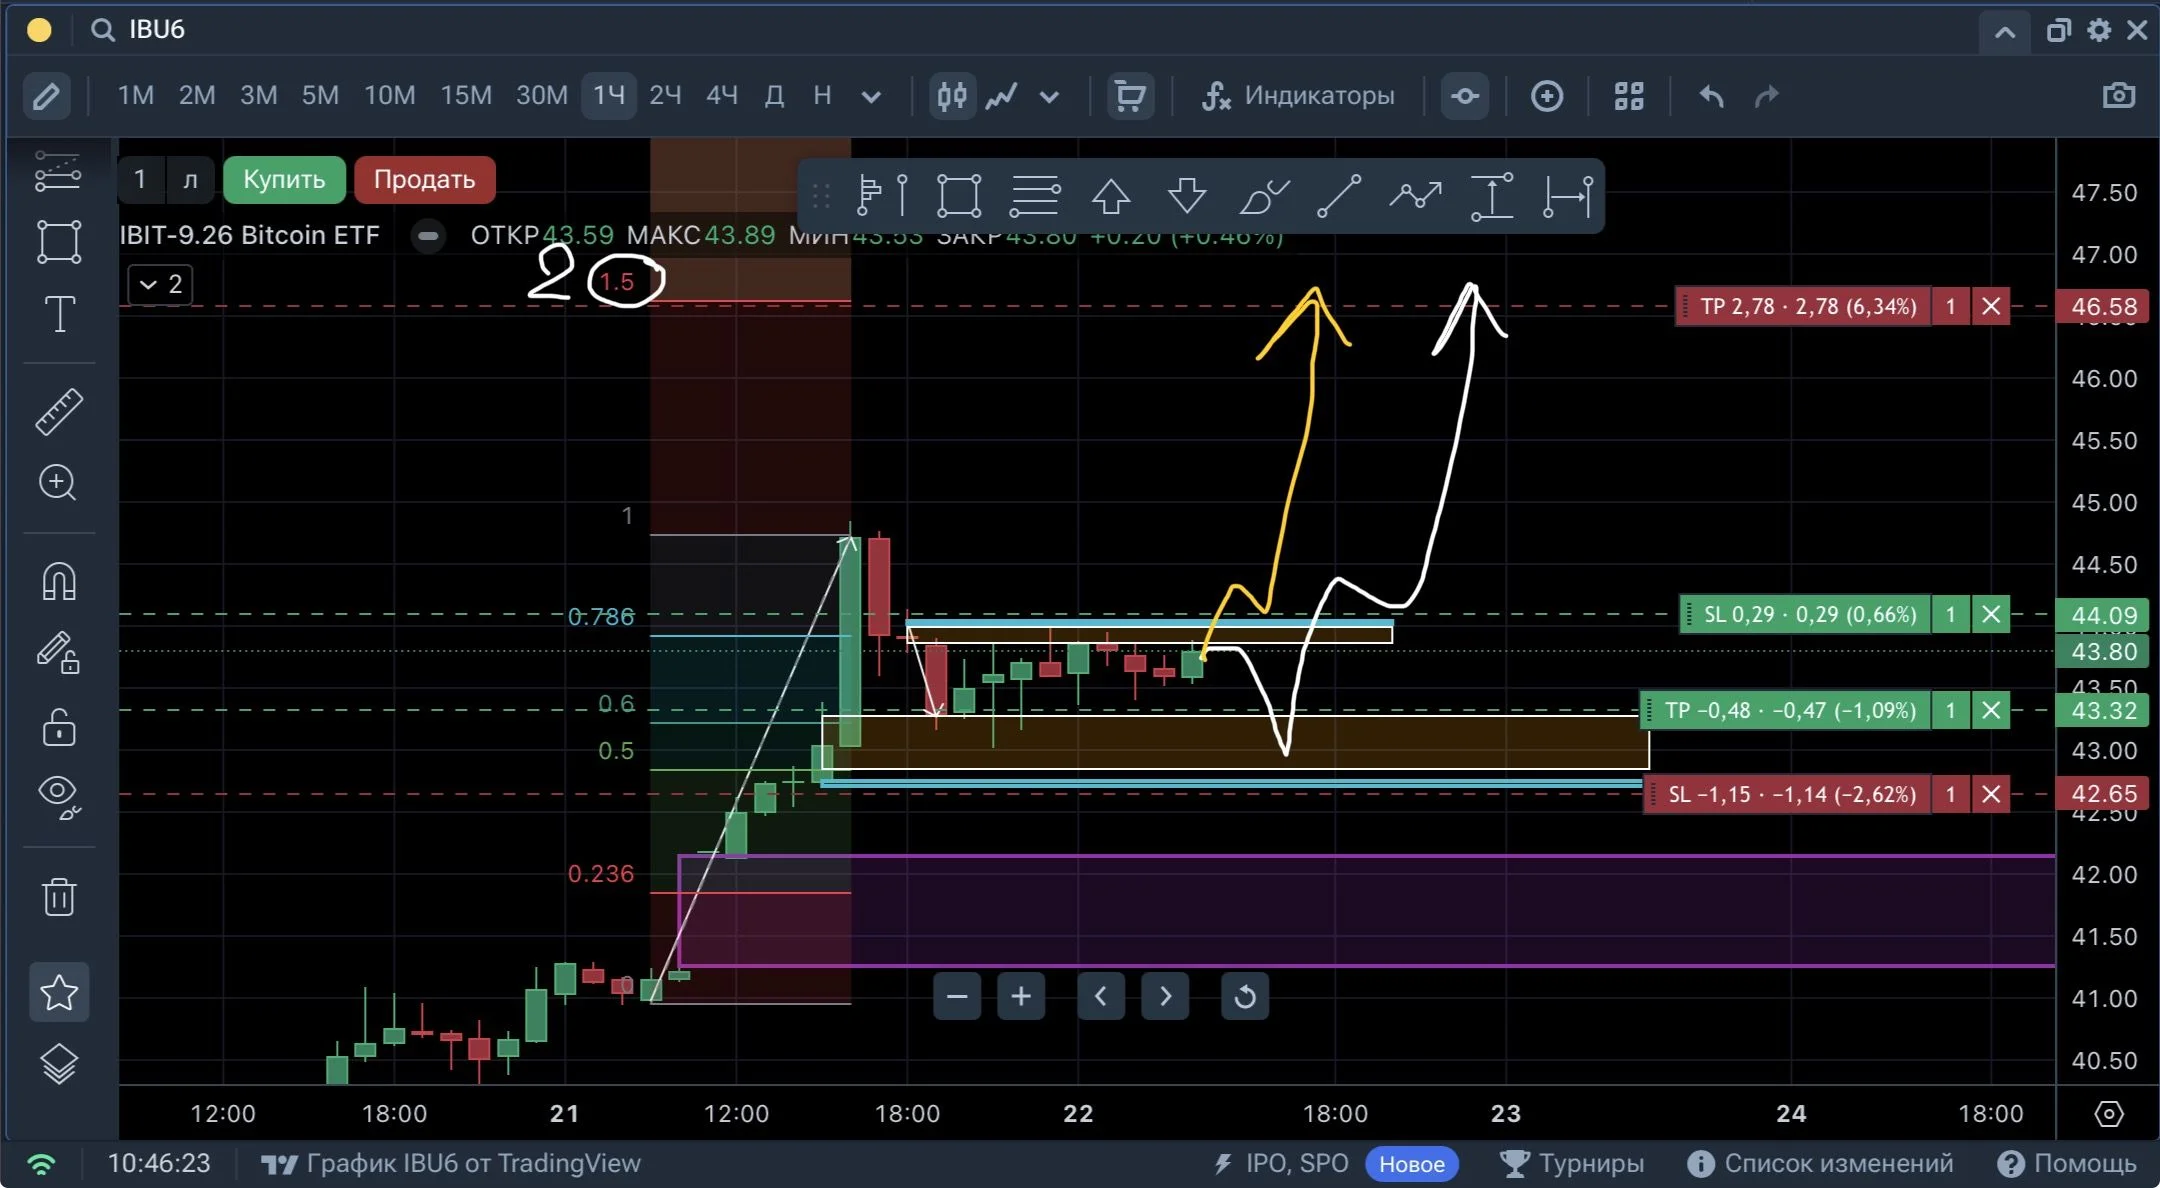Zoom in chart with plus button
The image size is (2160, 1188).
point(1021,996)
